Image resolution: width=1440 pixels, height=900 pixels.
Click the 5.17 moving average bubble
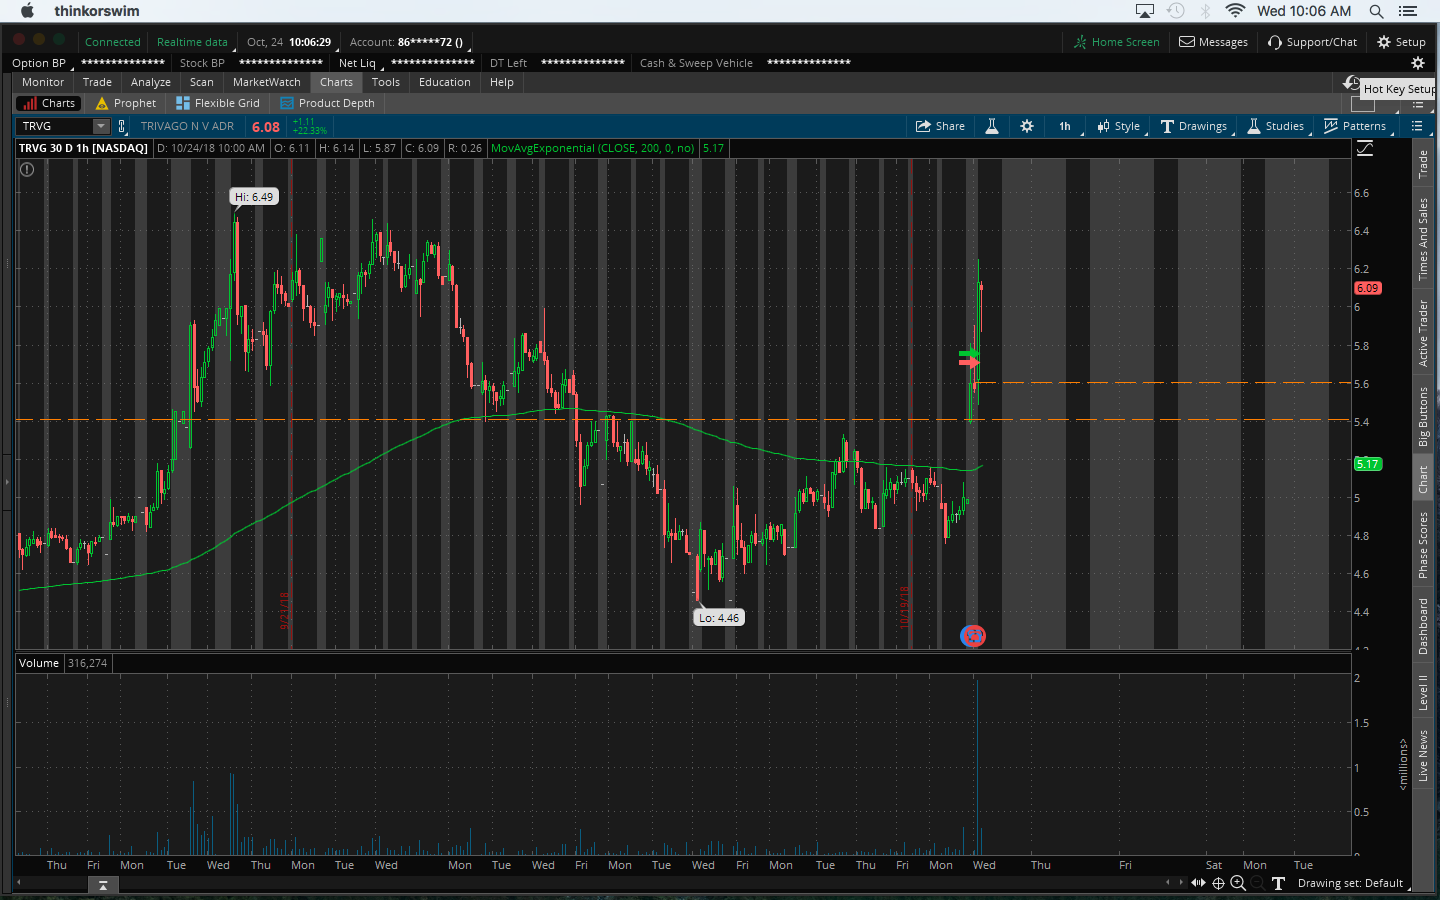tap(1367, 464)
